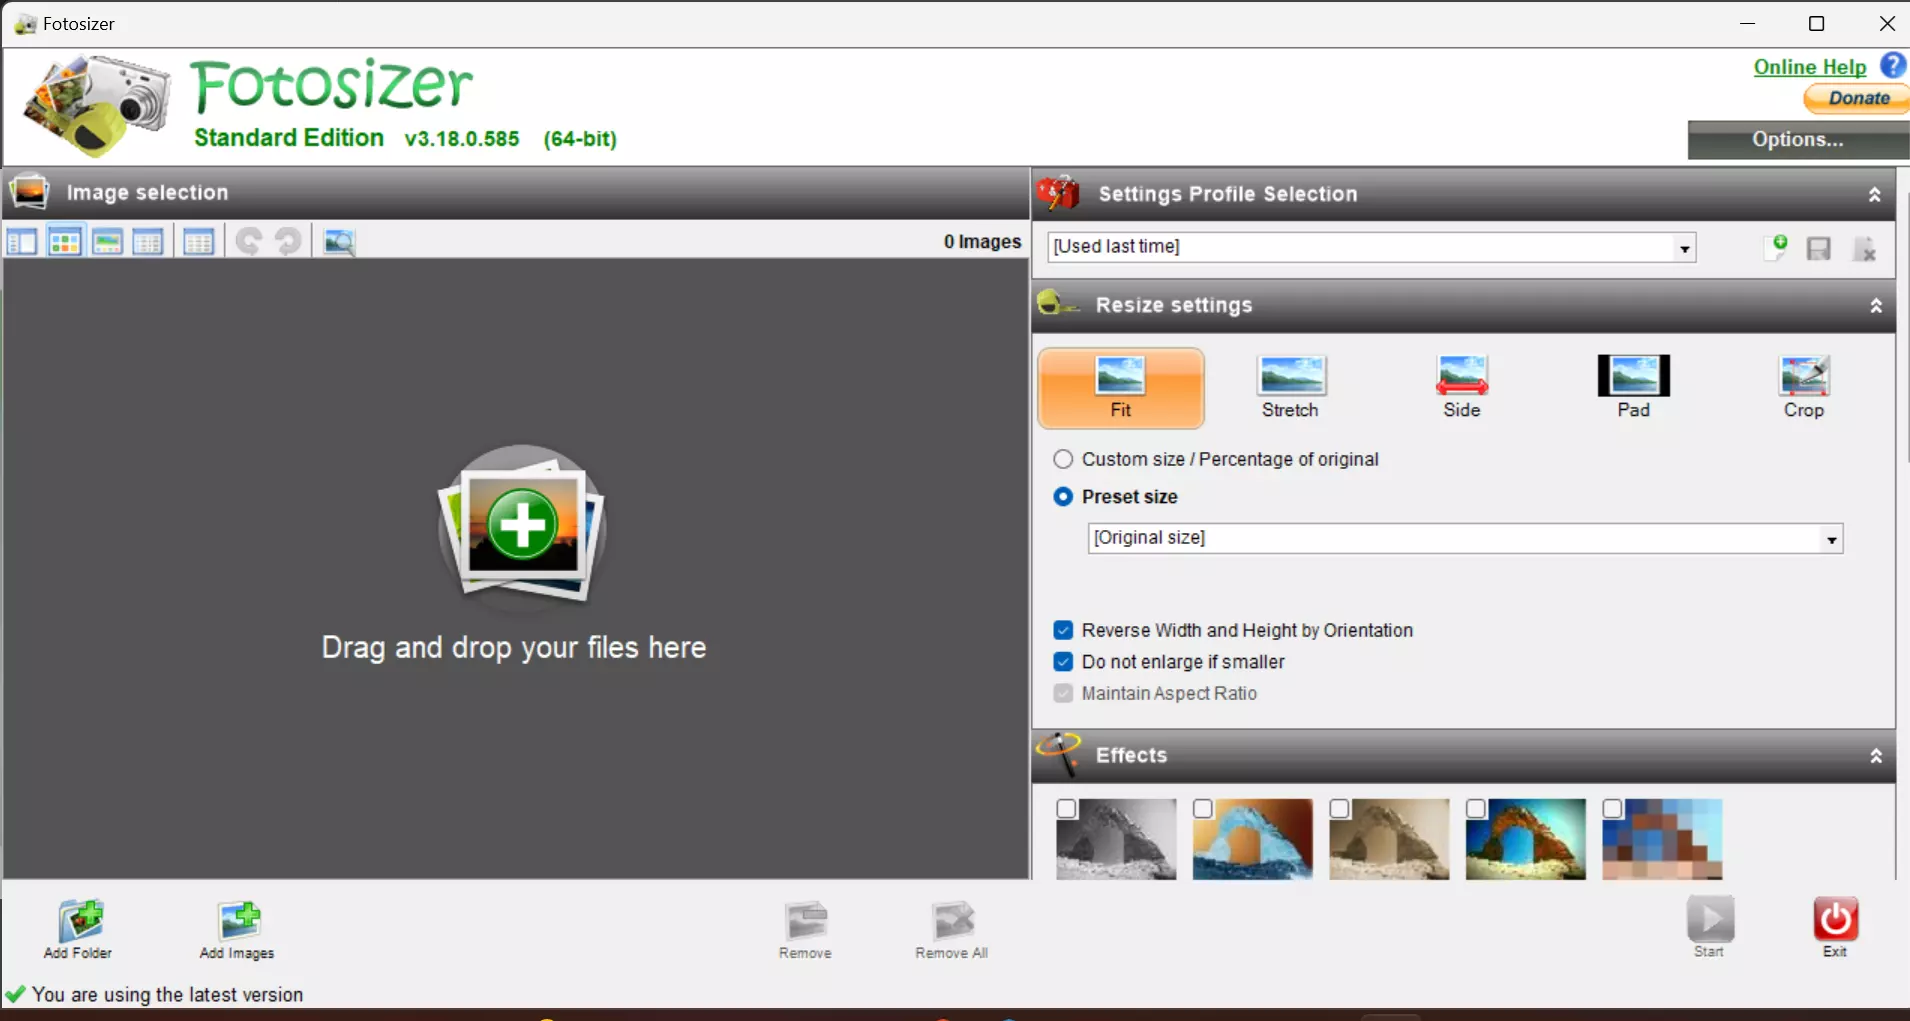
Task: Delete the settings profile icon
Action: point(1864,248)
